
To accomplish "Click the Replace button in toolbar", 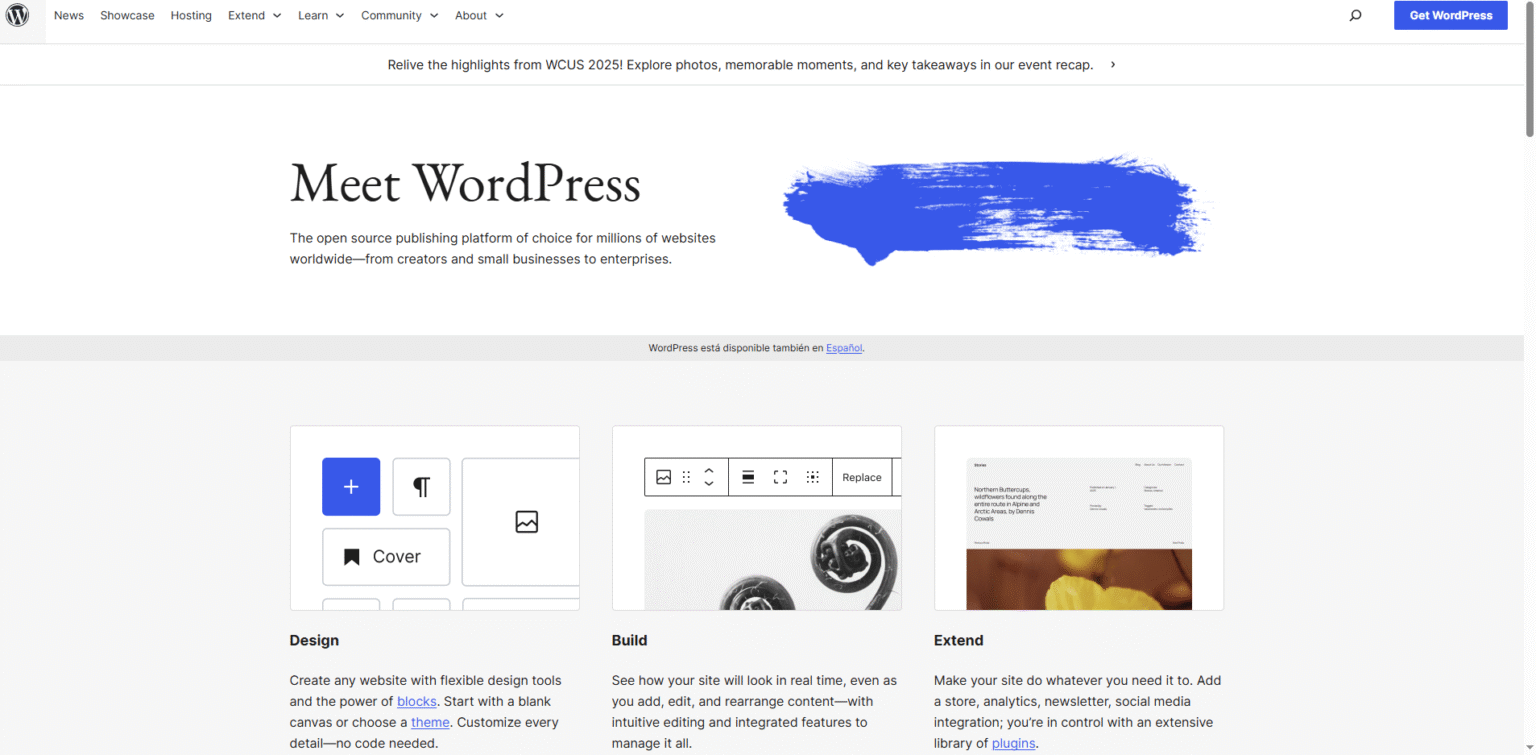I will pos(862,477).
